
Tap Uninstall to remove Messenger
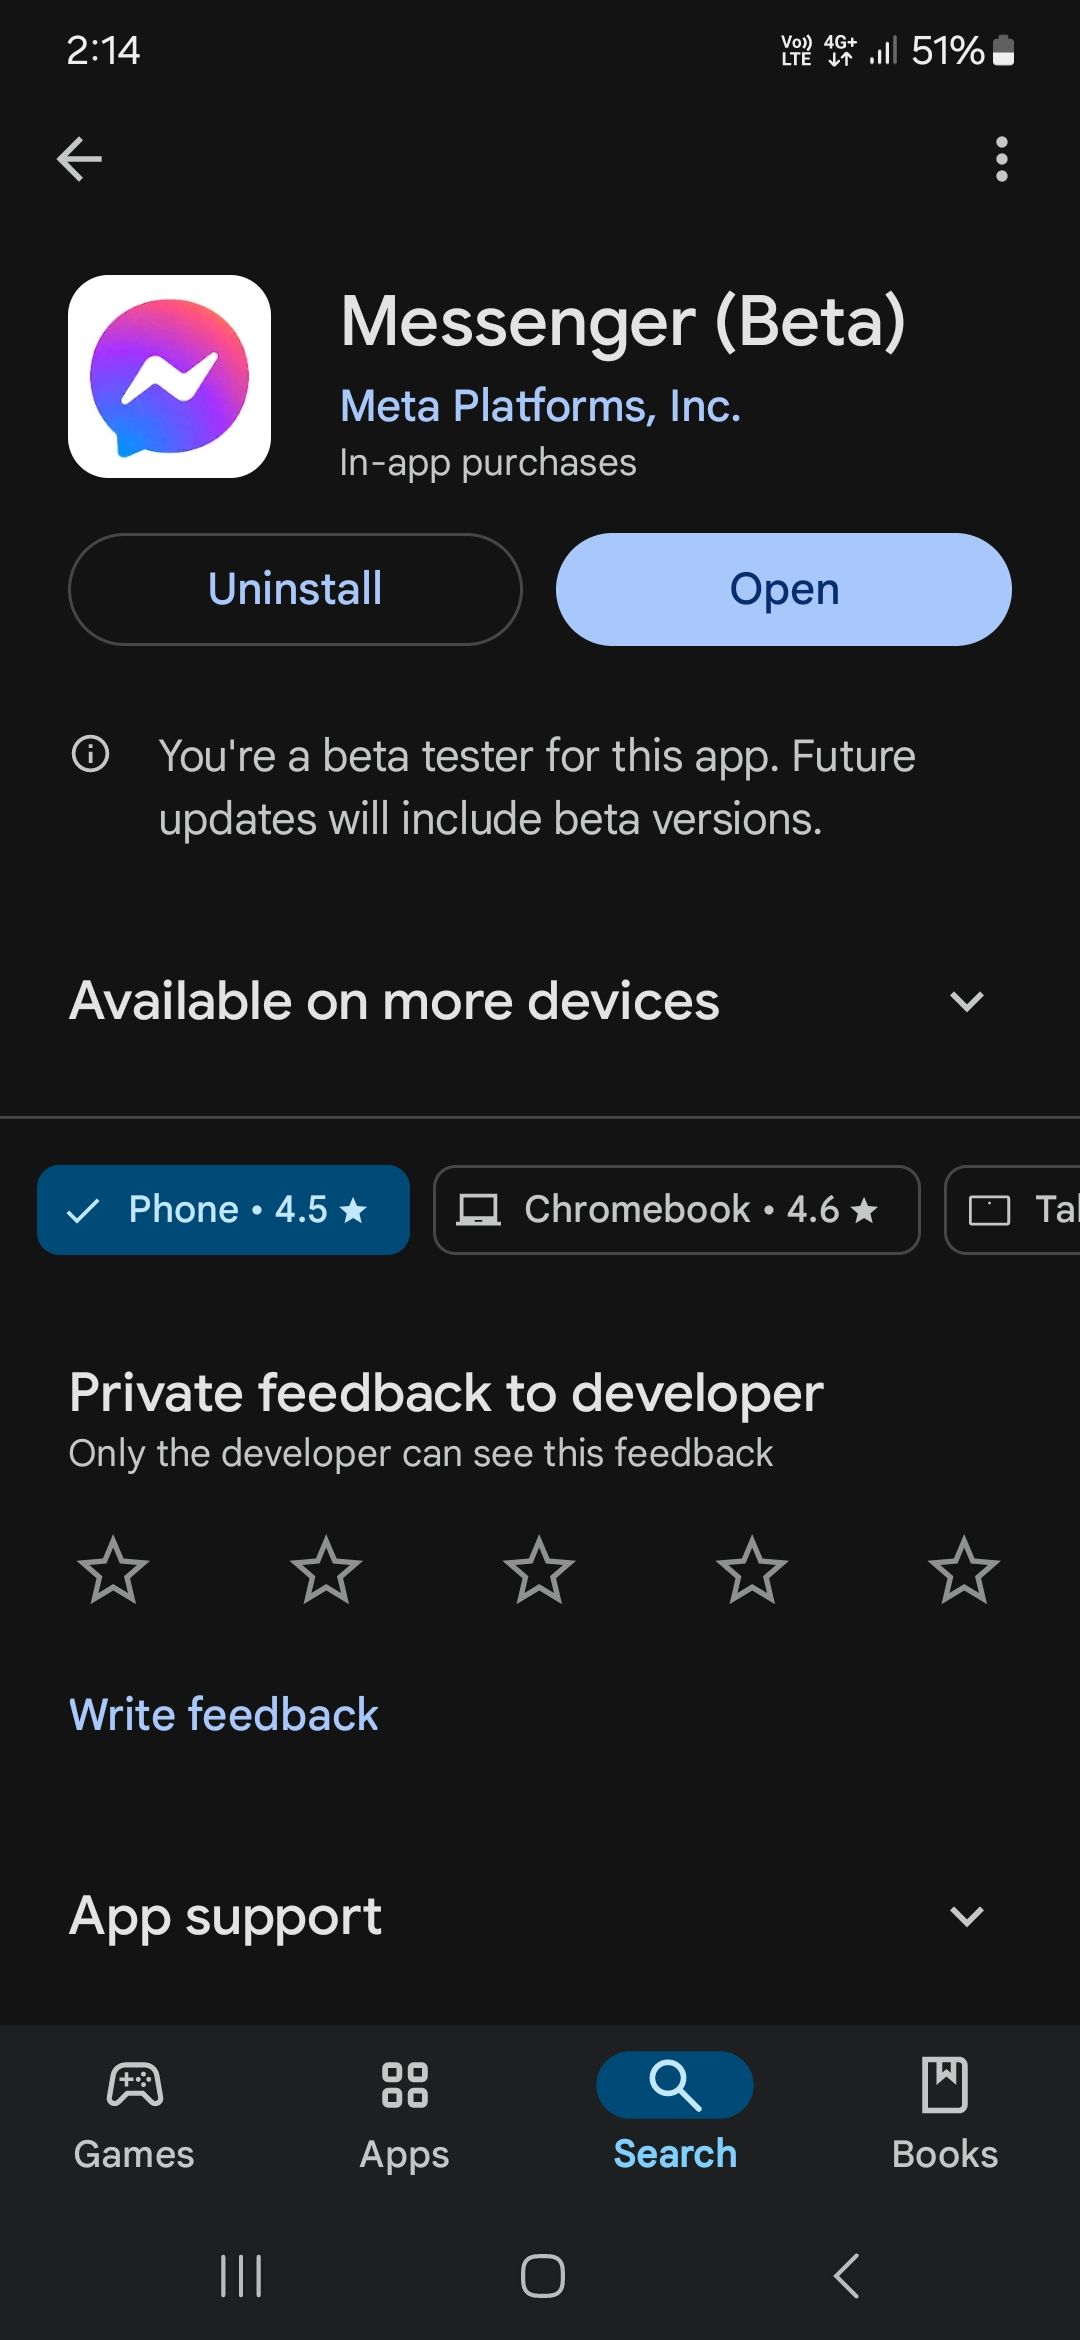[294, 589]
